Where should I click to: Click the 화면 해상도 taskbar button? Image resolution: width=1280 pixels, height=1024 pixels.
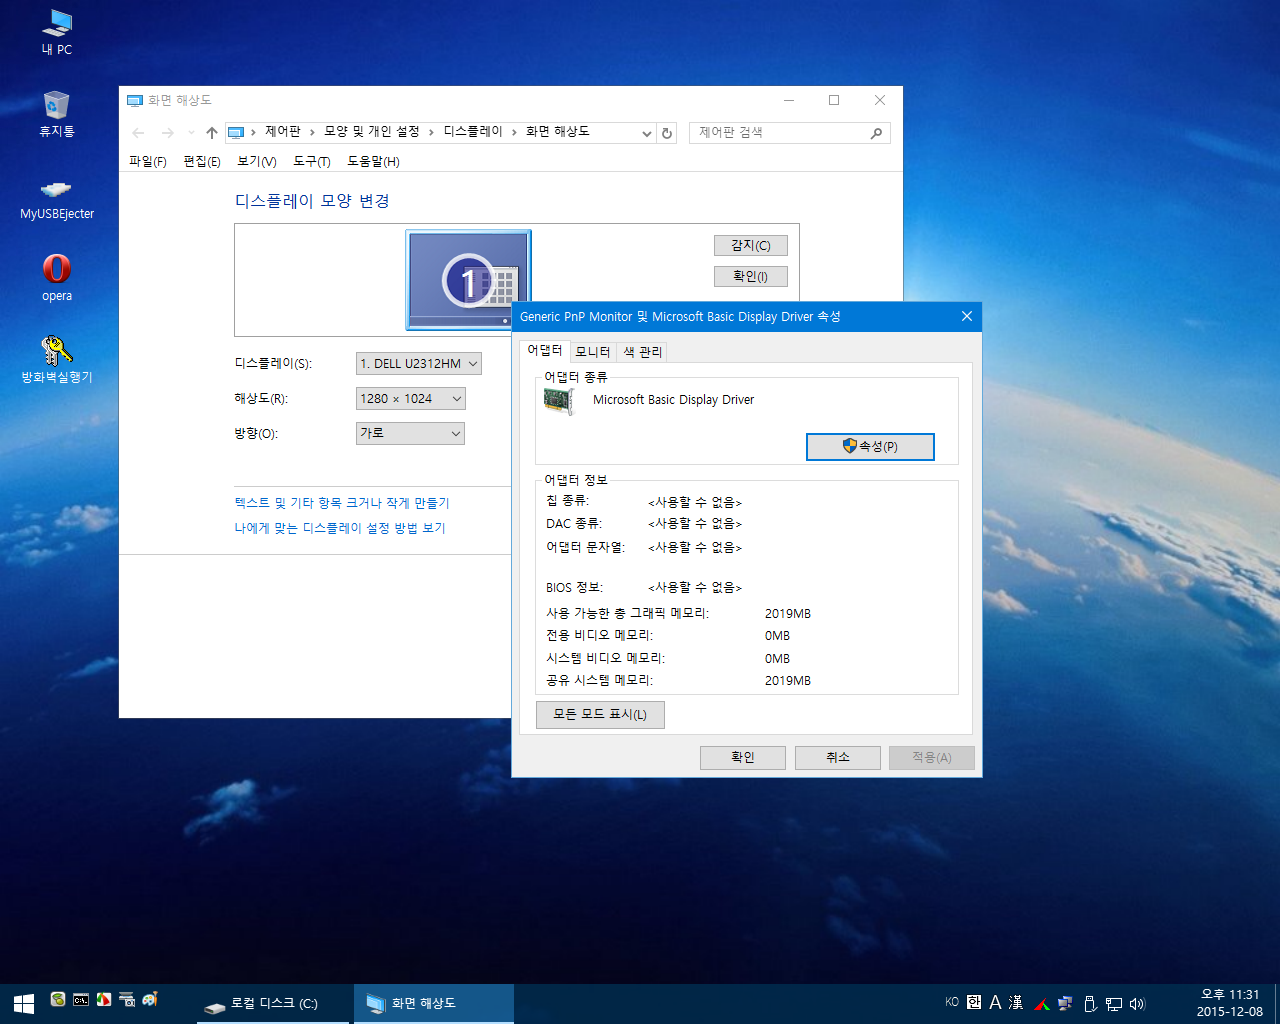(434, 1004)
